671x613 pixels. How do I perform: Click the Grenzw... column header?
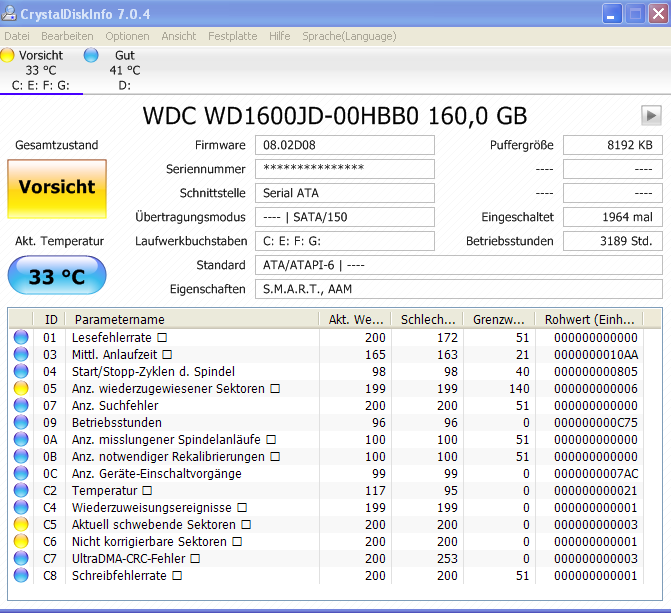499,319
